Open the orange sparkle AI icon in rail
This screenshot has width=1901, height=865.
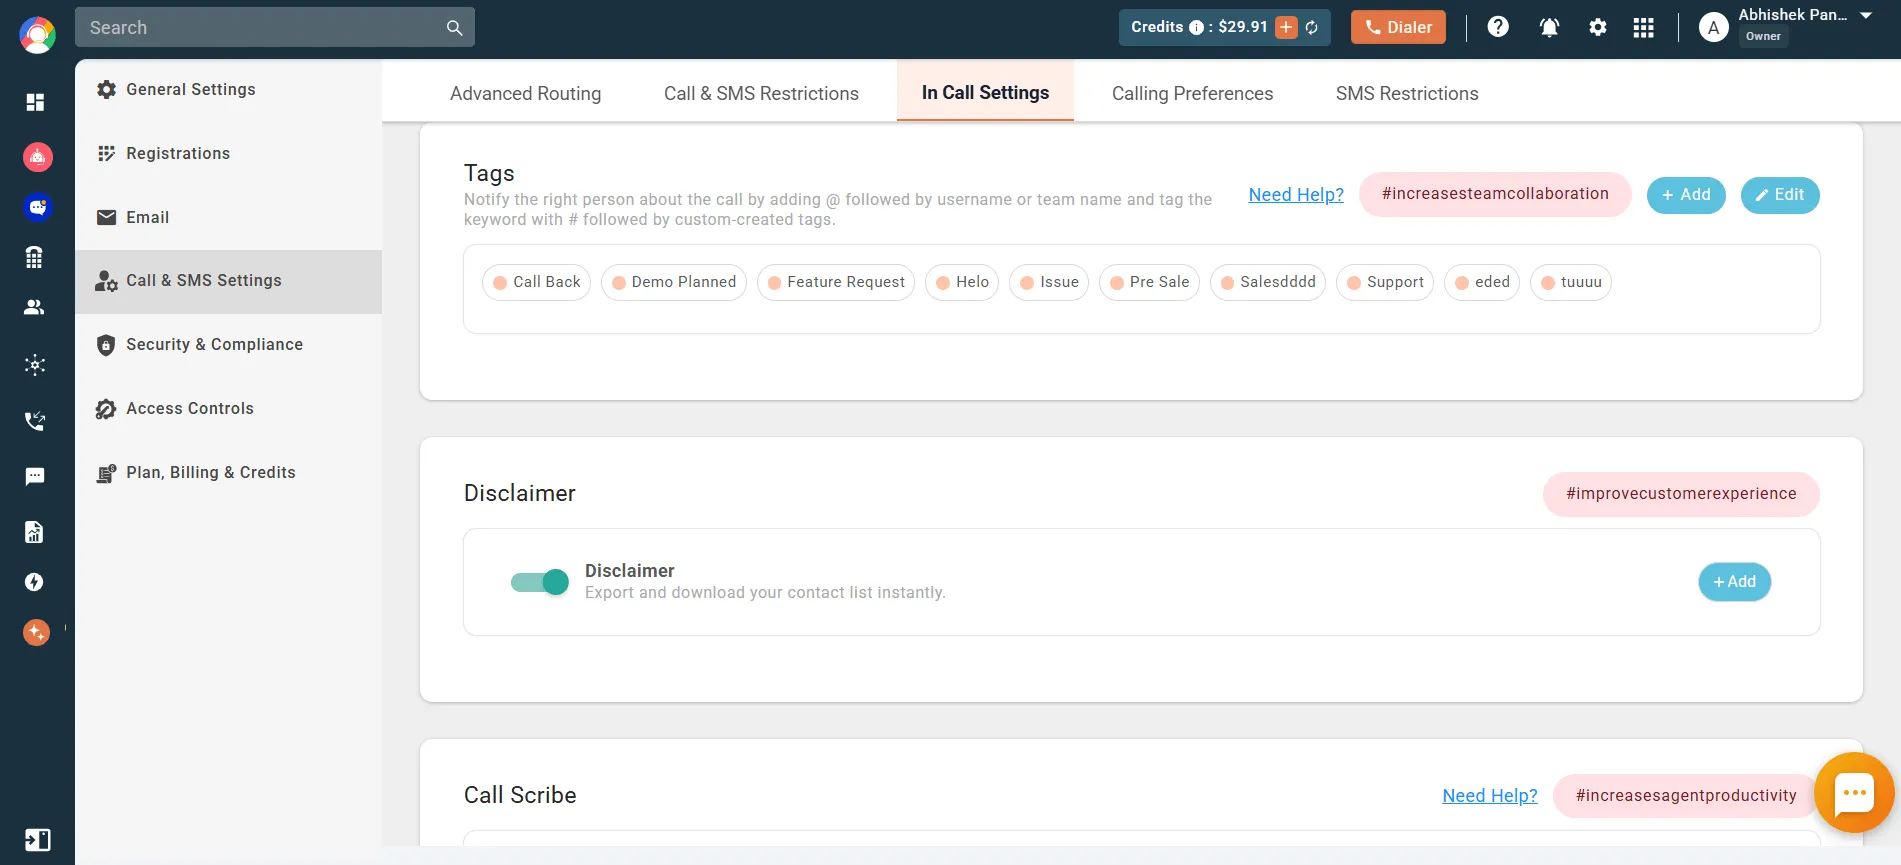click(36, 632)
